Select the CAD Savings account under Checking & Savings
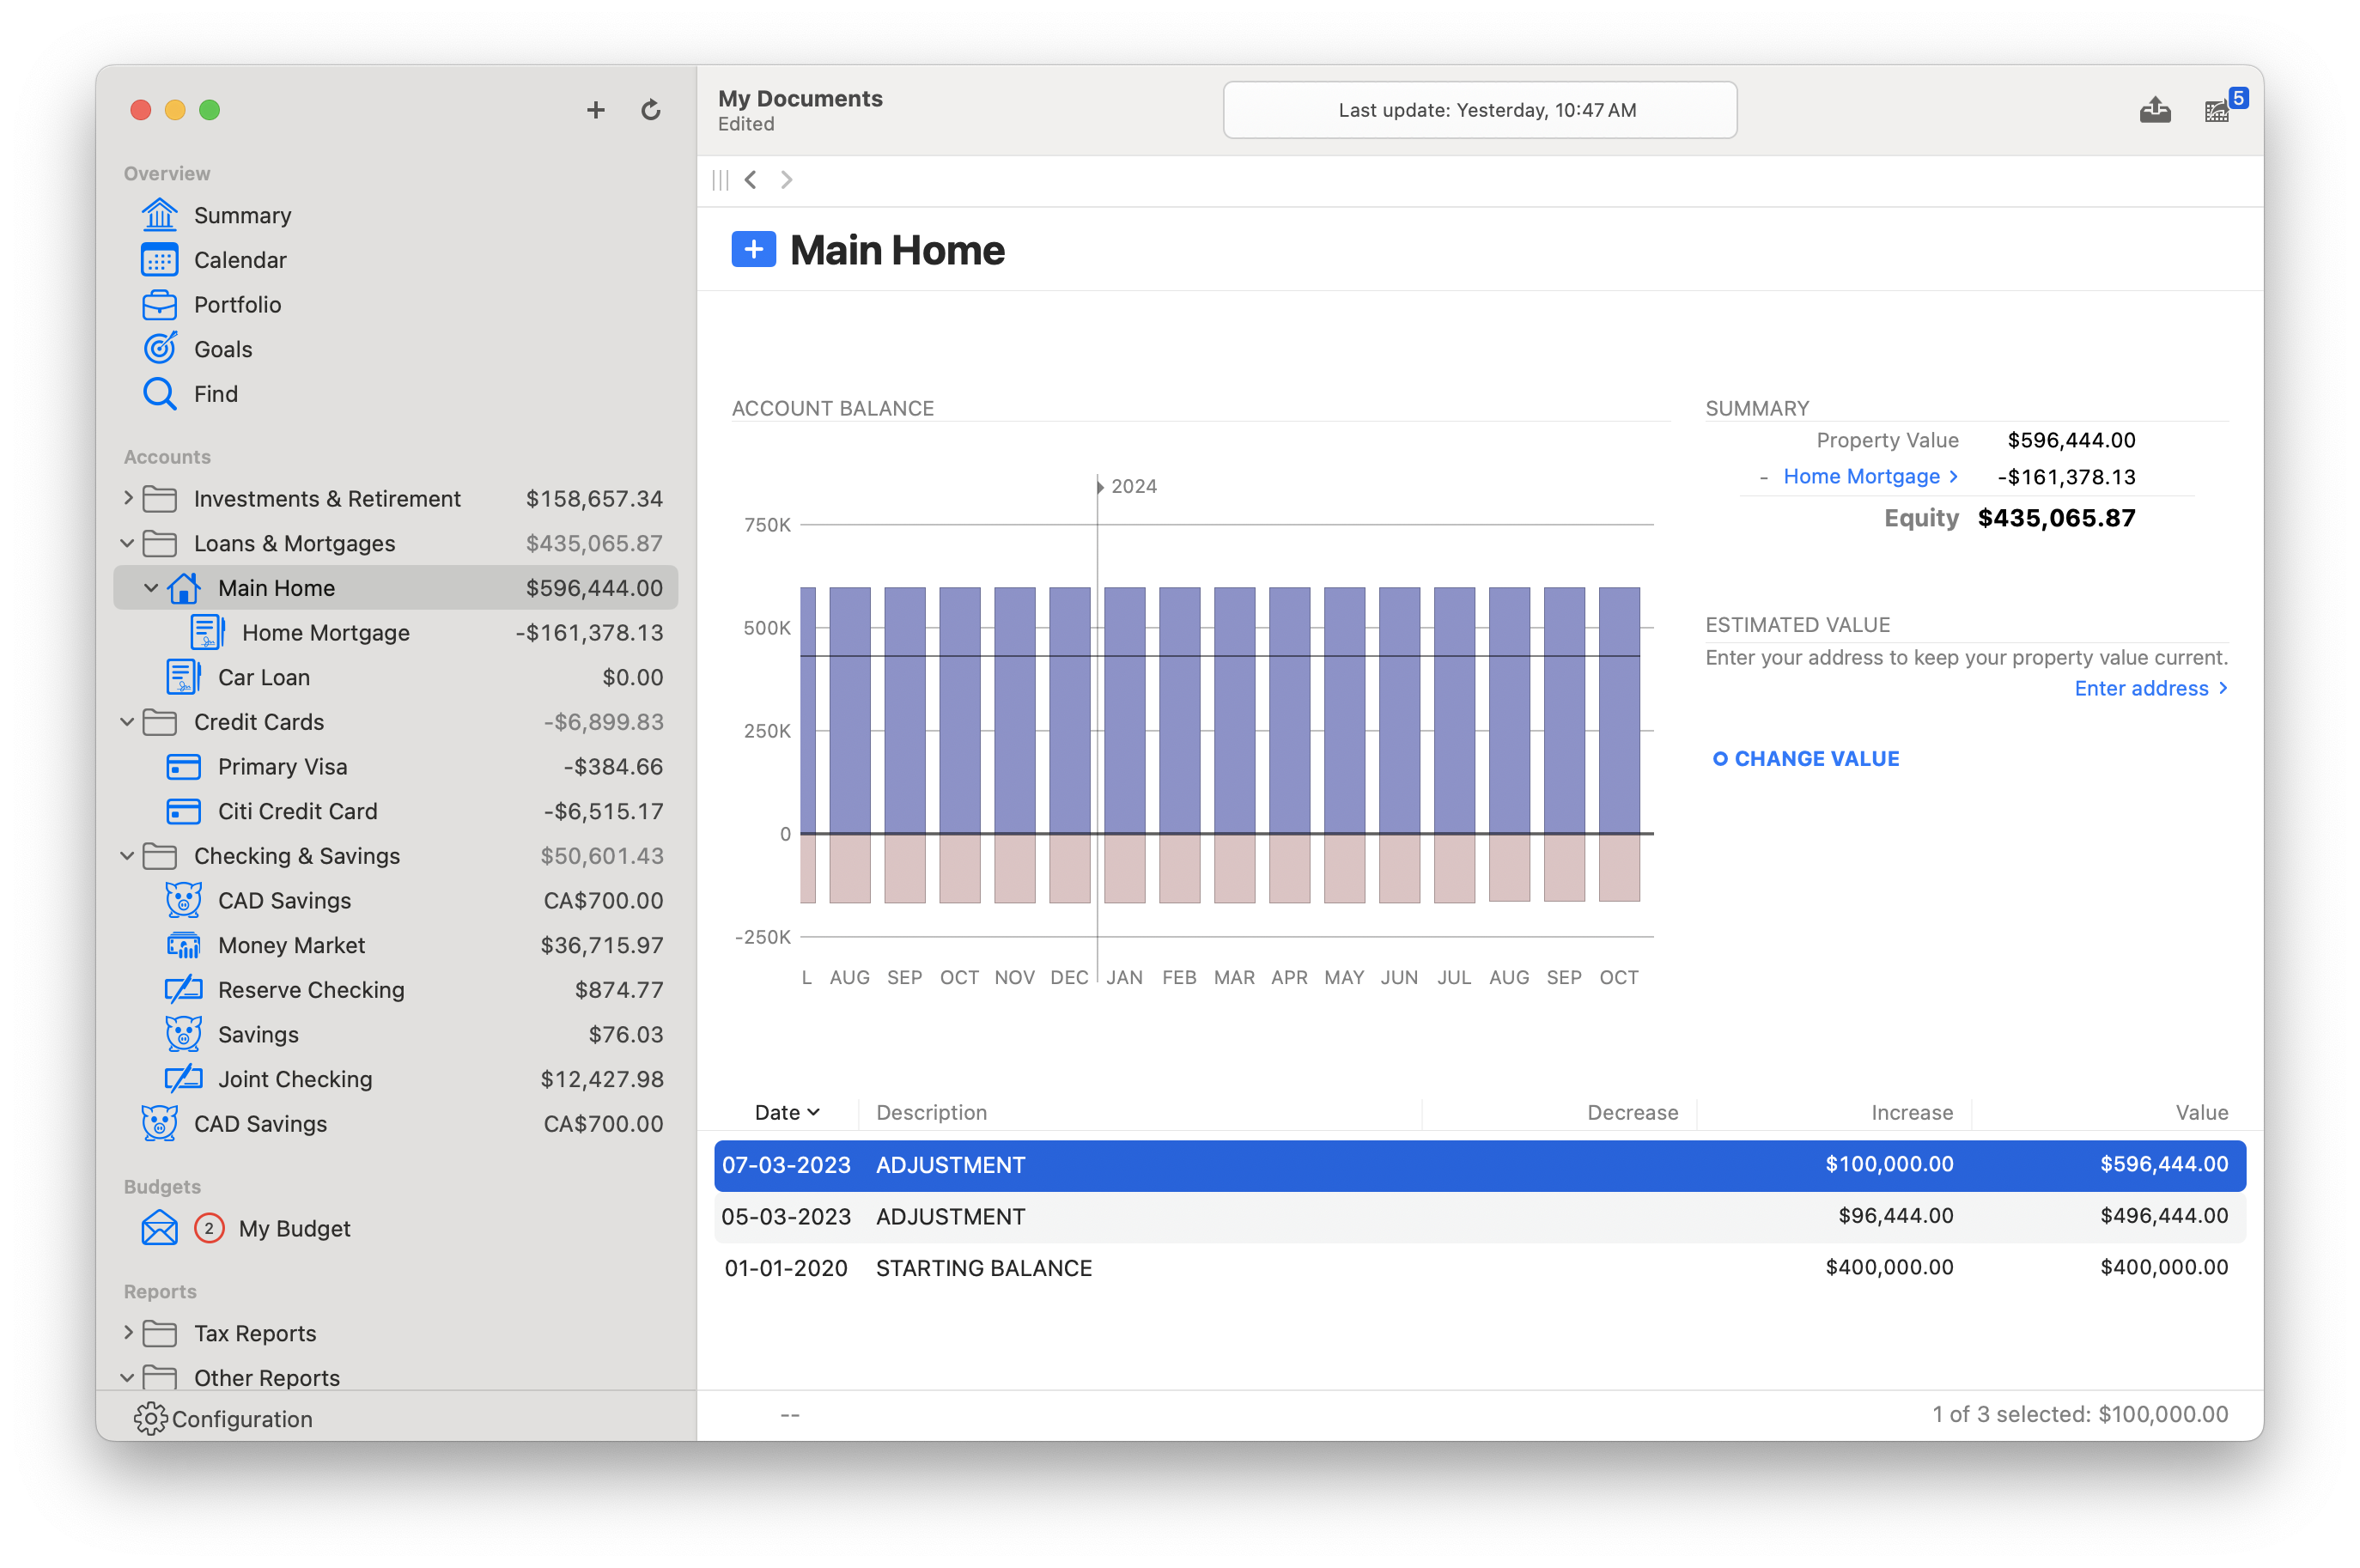 pos(396,900)
